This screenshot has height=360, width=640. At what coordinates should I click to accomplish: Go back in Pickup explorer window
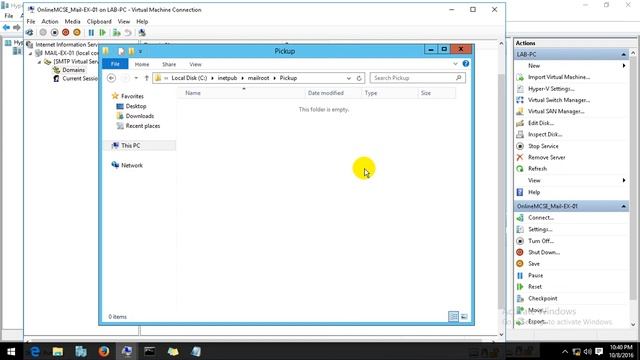click(111, 78)
